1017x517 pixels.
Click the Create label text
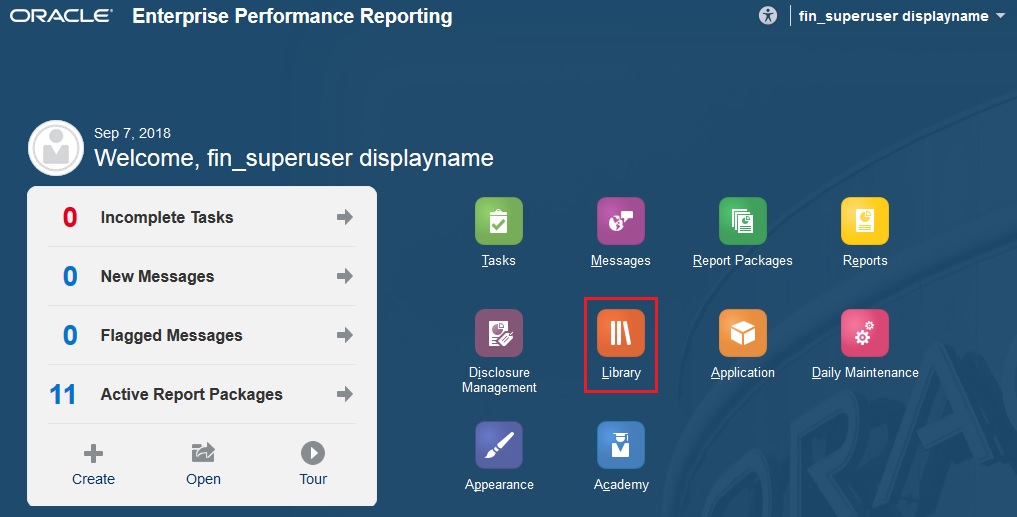[93, 479]
